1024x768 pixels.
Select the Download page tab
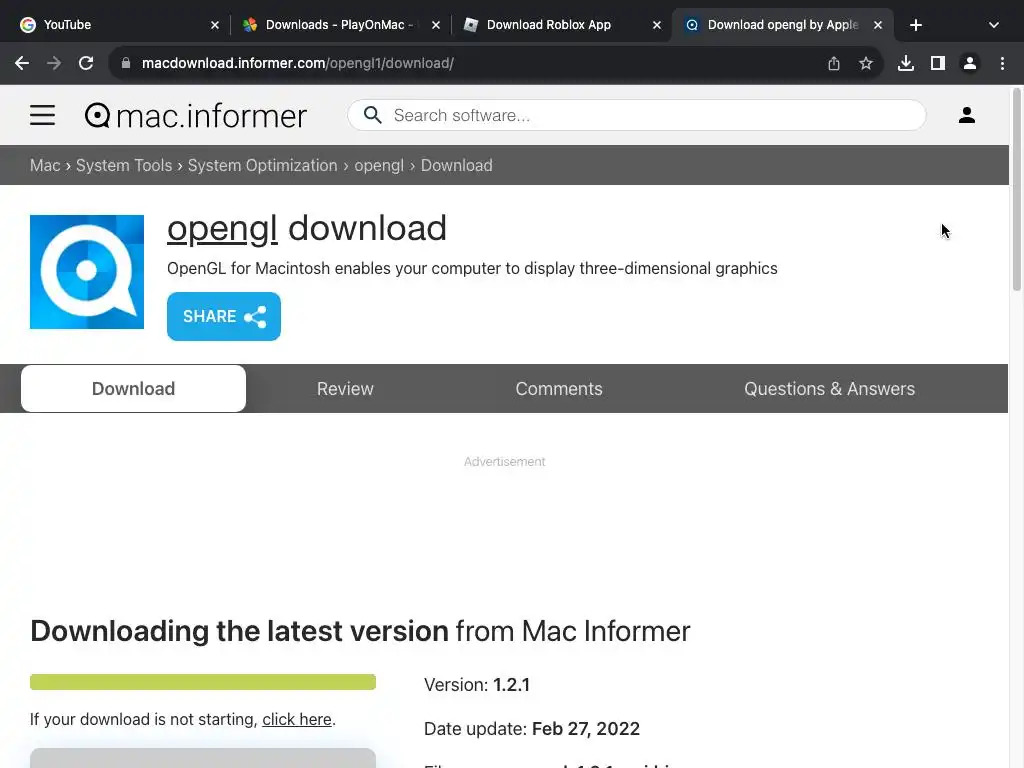click(133, 389)
